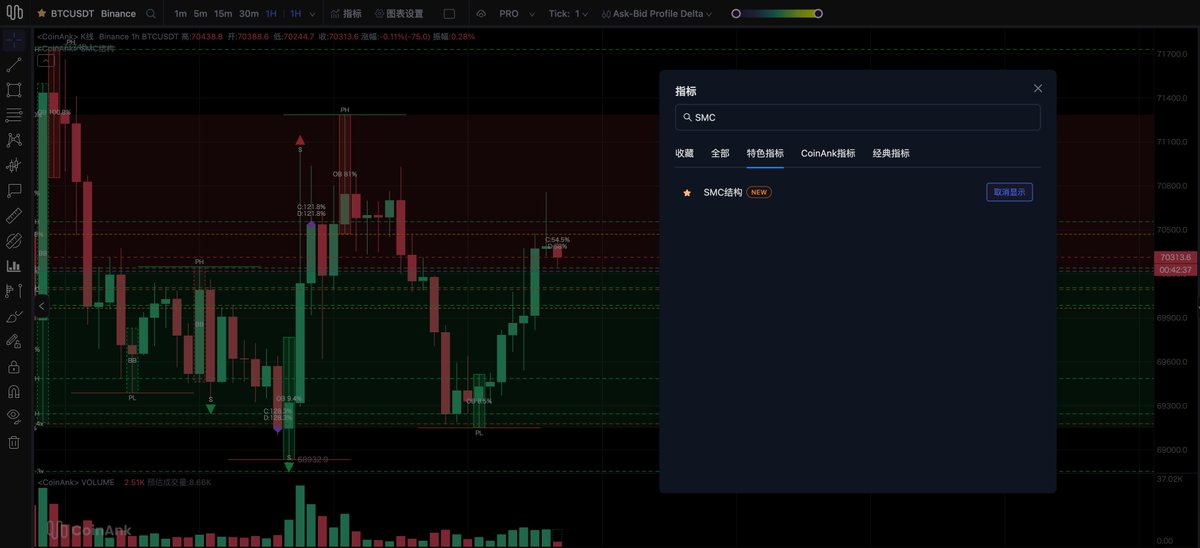This screenshot has height=548, width=1200.
Task: Click 取消显示 button for SMC结构
Action: pyautogui.click(x=1009, y=192)
